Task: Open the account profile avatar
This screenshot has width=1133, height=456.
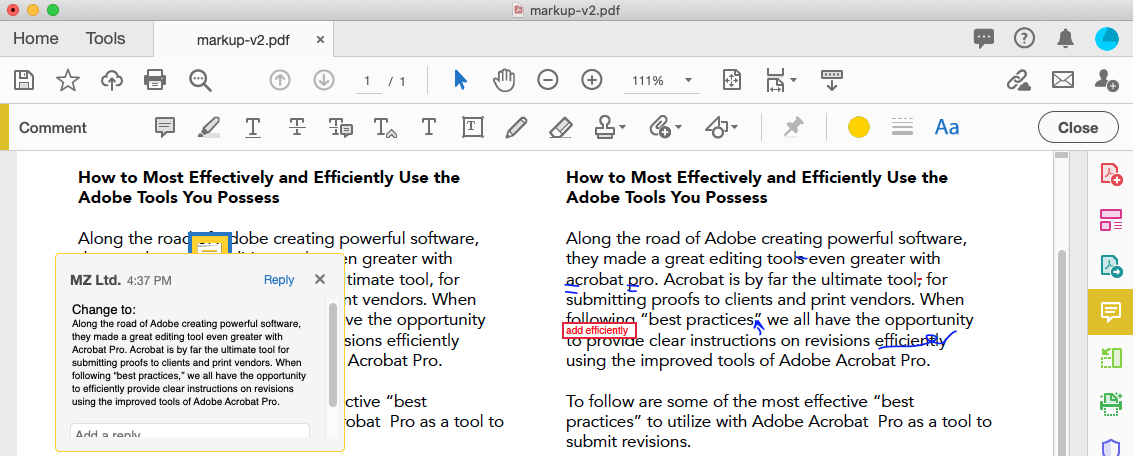Action: pos(1106,39)
